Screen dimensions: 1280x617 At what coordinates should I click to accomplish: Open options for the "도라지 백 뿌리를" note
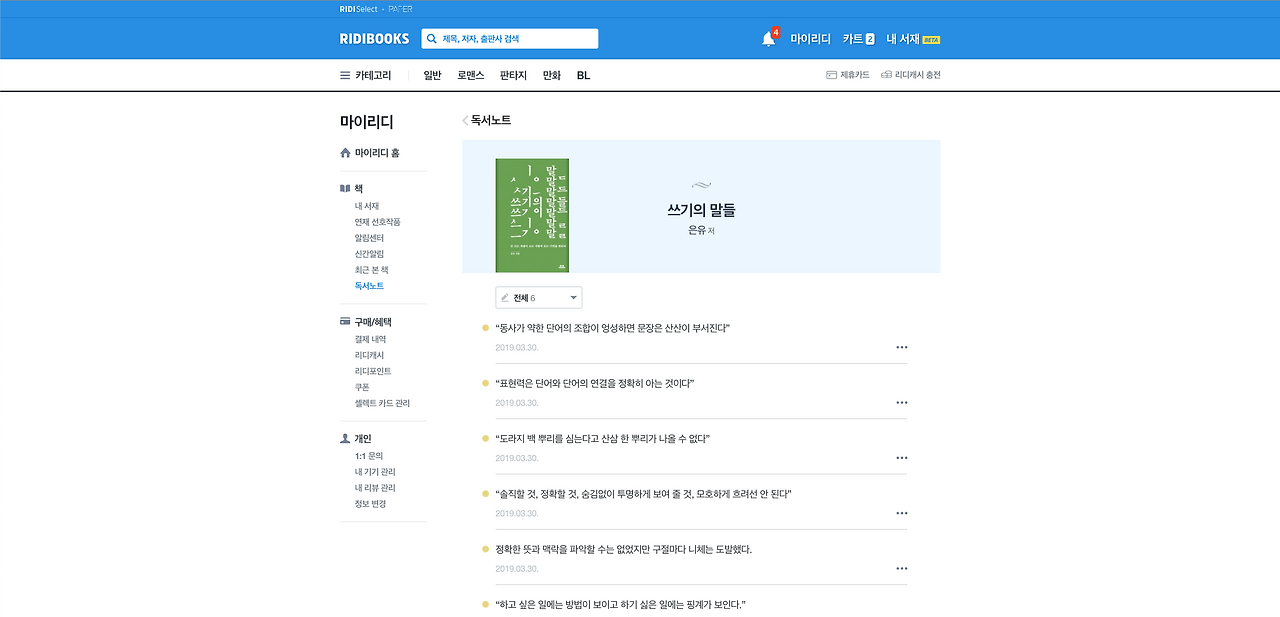(902, 458)
